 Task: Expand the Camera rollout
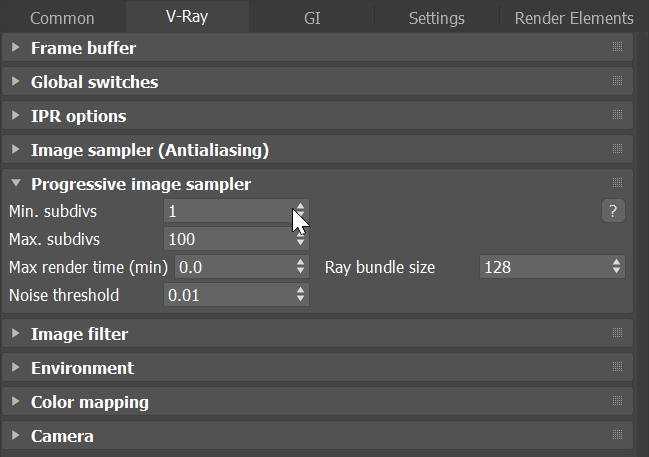[x=62, y=436]
